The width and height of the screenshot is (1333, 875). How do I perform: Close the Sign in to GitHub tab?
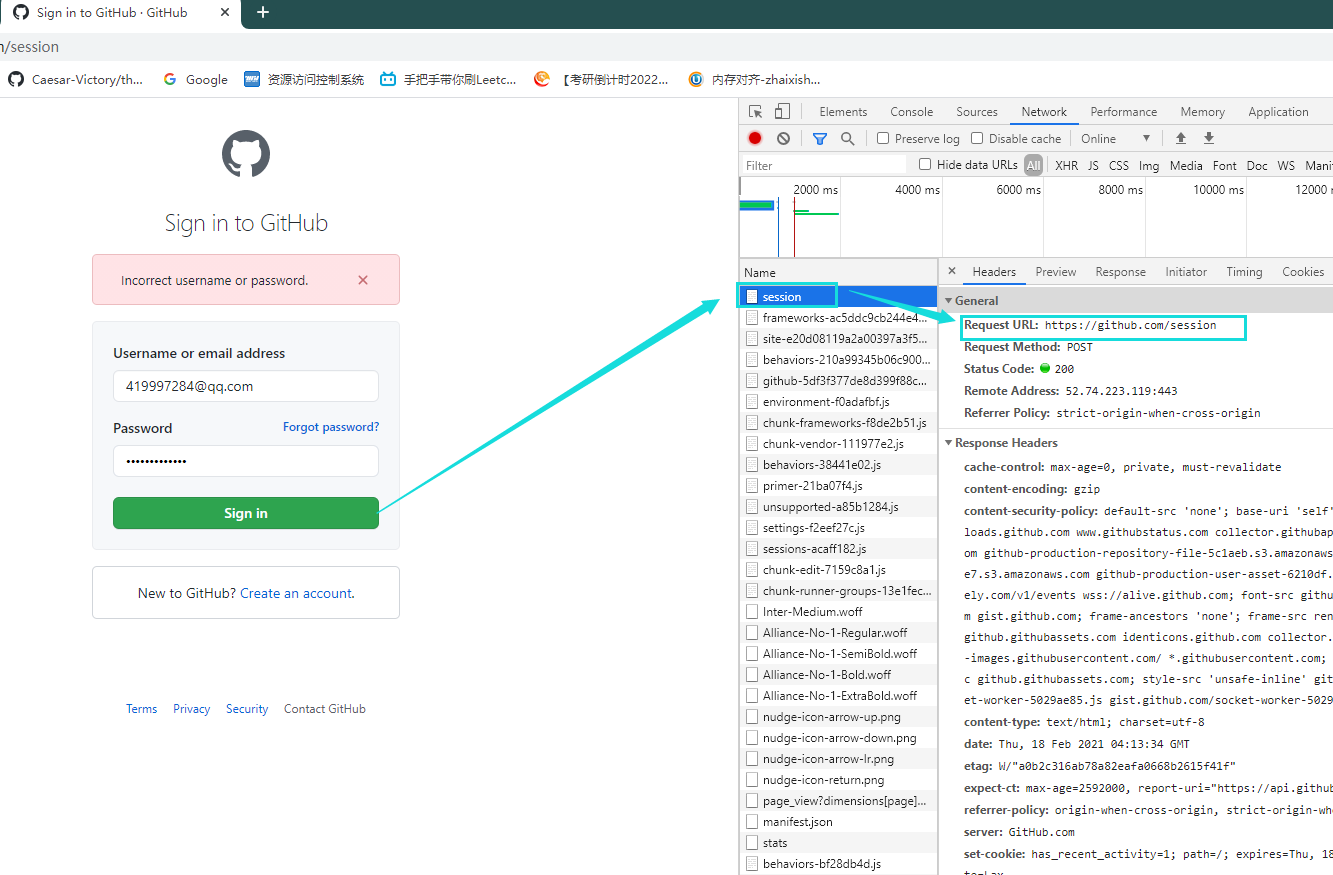(225, 13)
